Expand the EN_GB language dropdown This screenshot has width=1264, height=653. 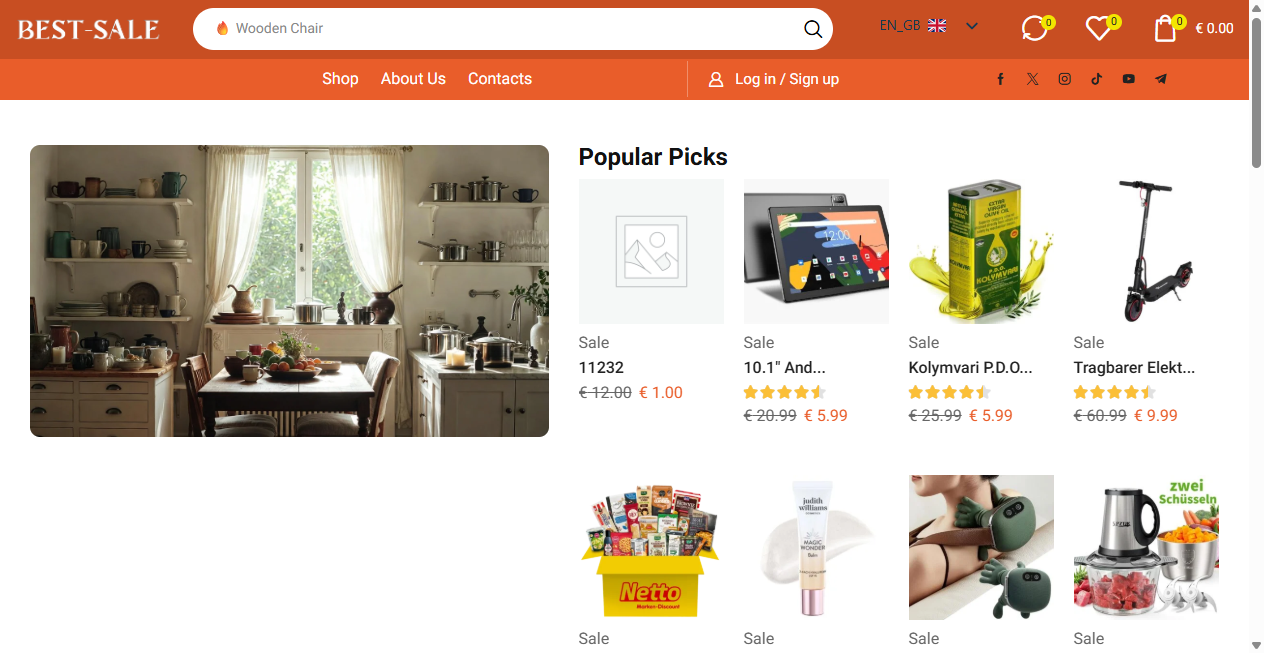pyautogui.click(x=929, y=26)
